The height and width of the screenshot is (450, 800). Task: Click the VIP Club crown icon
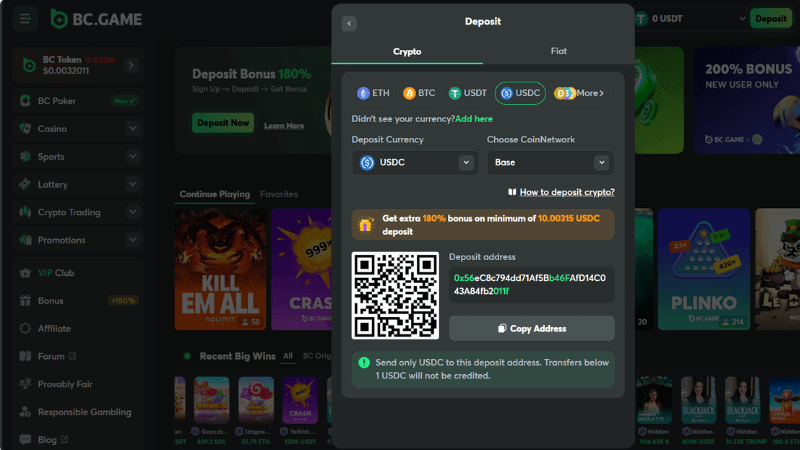pyautogui.click(x=25, y=273)
